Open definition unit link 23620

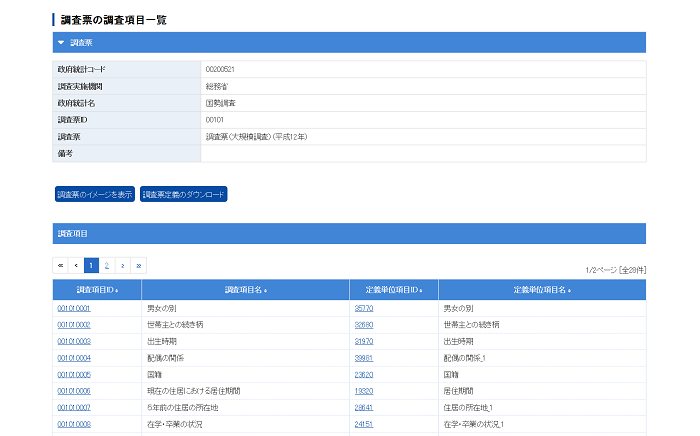pos(364,374)
